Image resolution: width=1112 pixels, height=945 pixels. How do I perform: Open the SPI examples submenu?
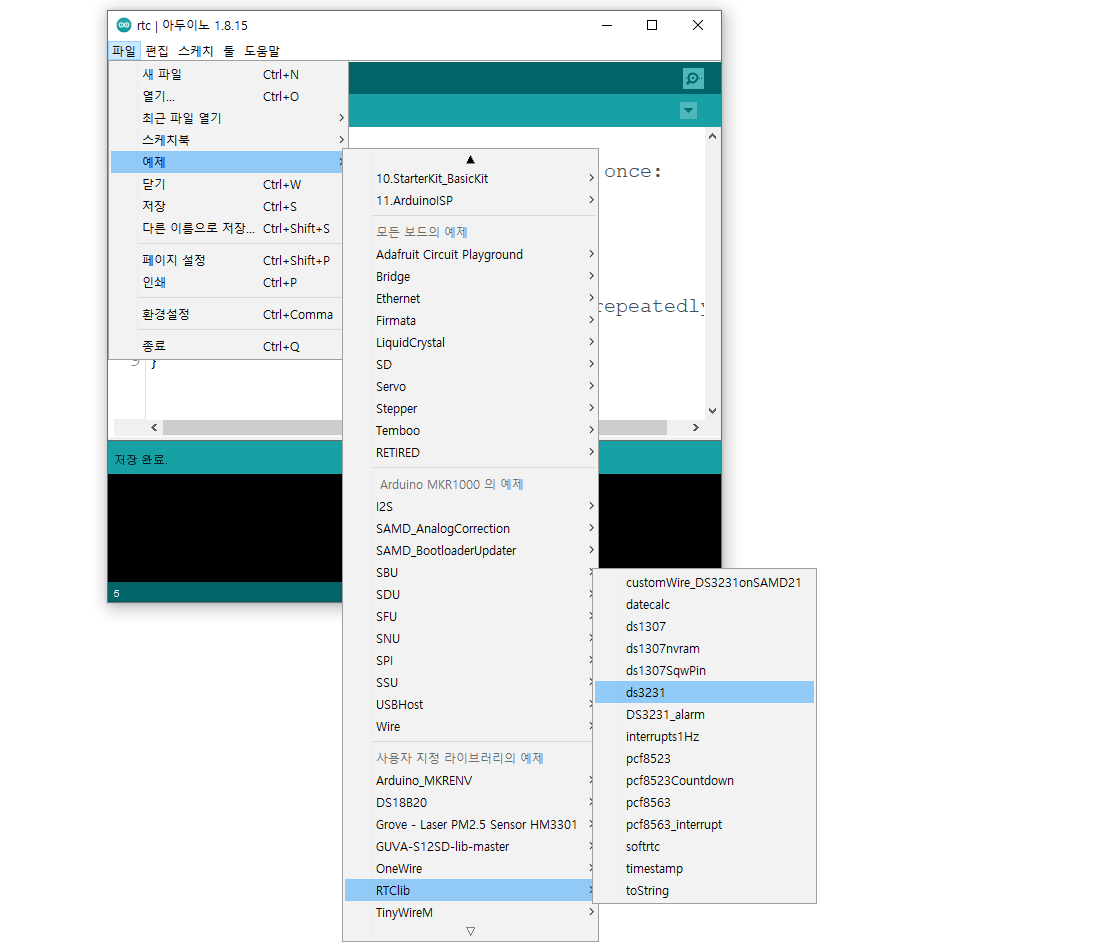click(x=470, y=660)
